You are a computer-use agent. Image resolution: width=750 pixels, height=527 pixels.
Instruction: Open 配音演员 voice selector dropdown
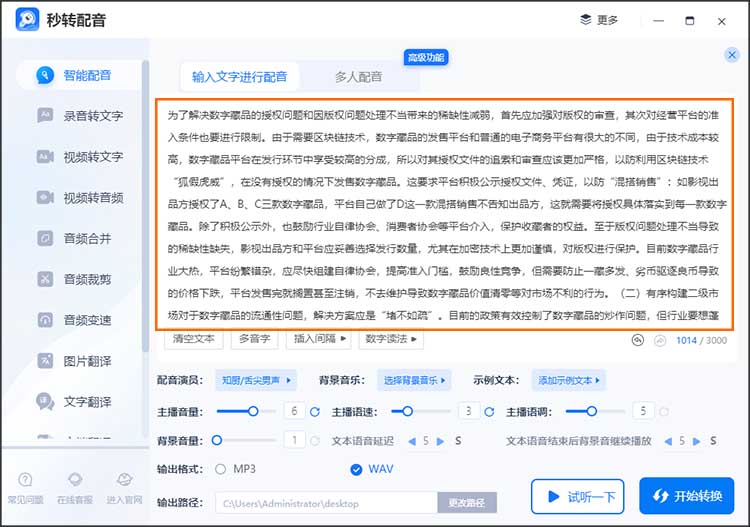tap(256, 380)
